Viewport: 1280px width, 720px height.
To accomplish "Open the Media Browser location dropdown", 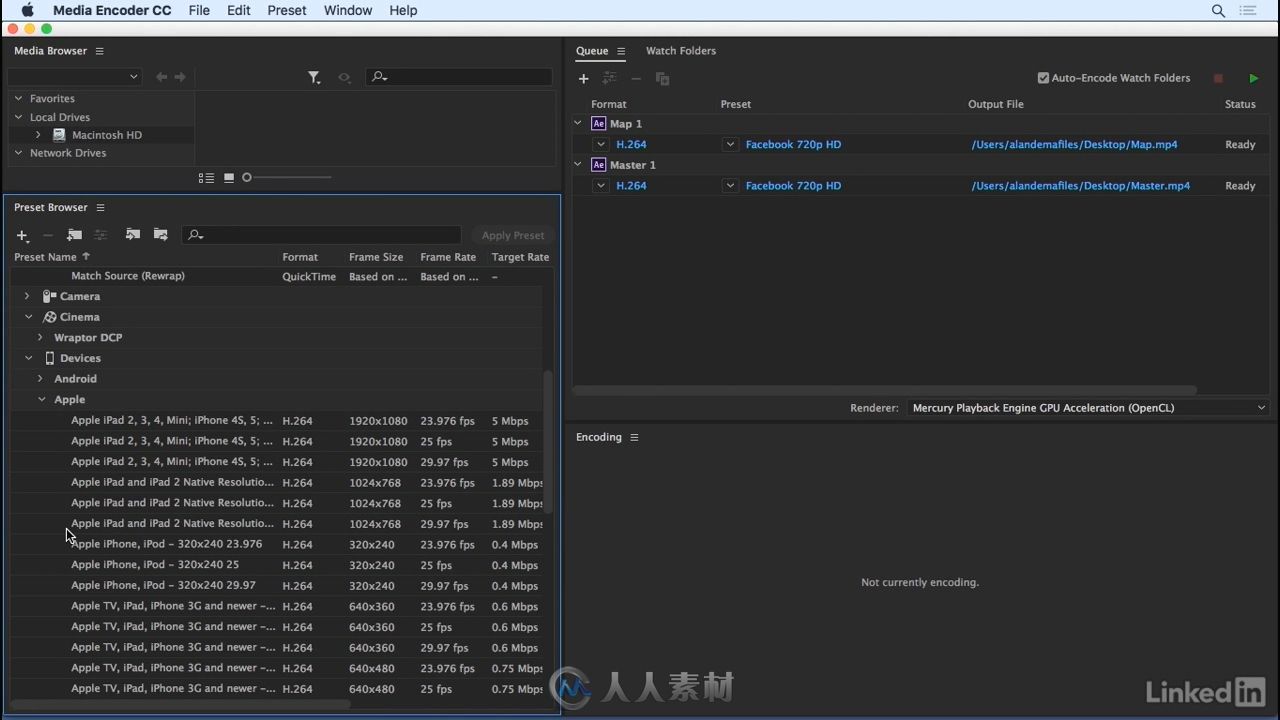I will pos(75,77).
